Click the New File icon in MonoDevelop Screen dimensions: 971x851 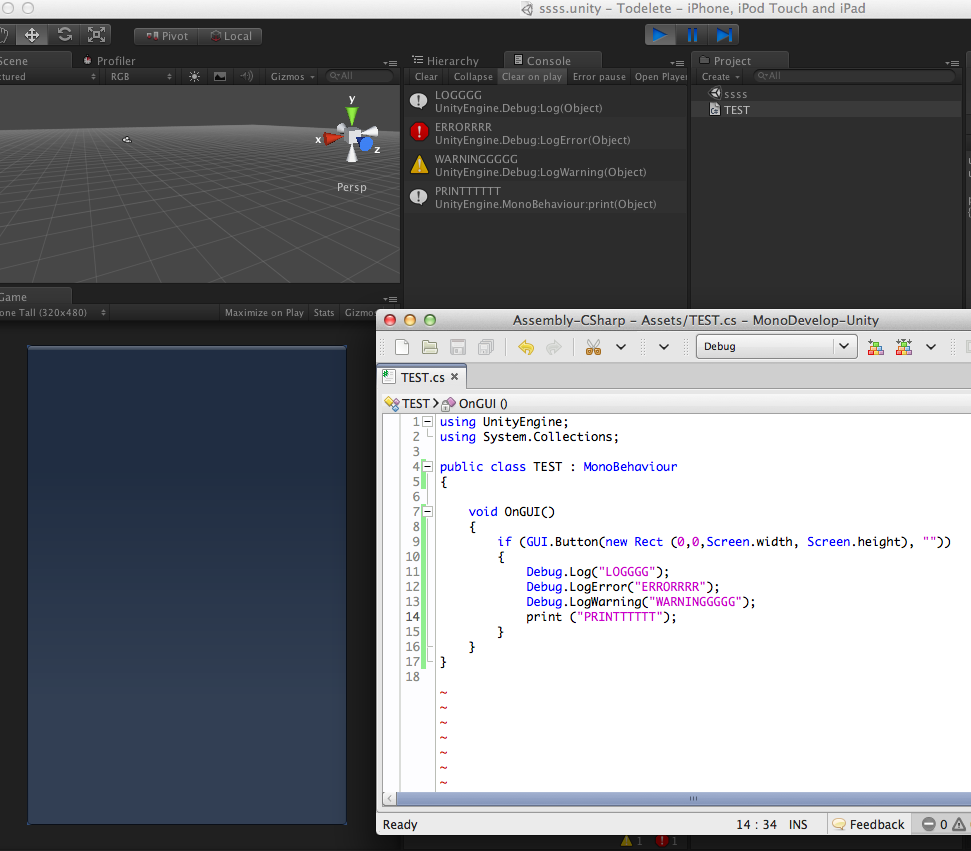[x=400, y=346]
